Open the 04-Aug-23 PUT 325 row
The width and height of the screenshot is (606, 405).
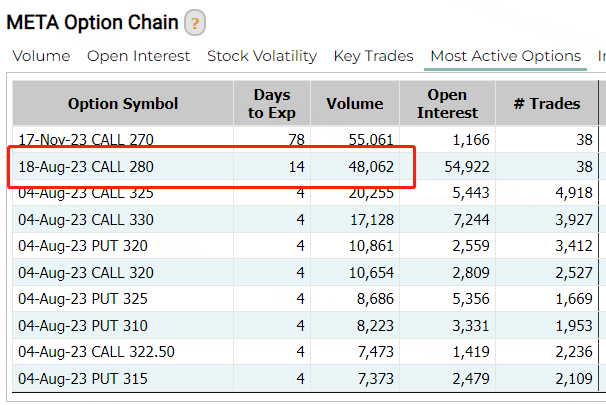[83, 298]
